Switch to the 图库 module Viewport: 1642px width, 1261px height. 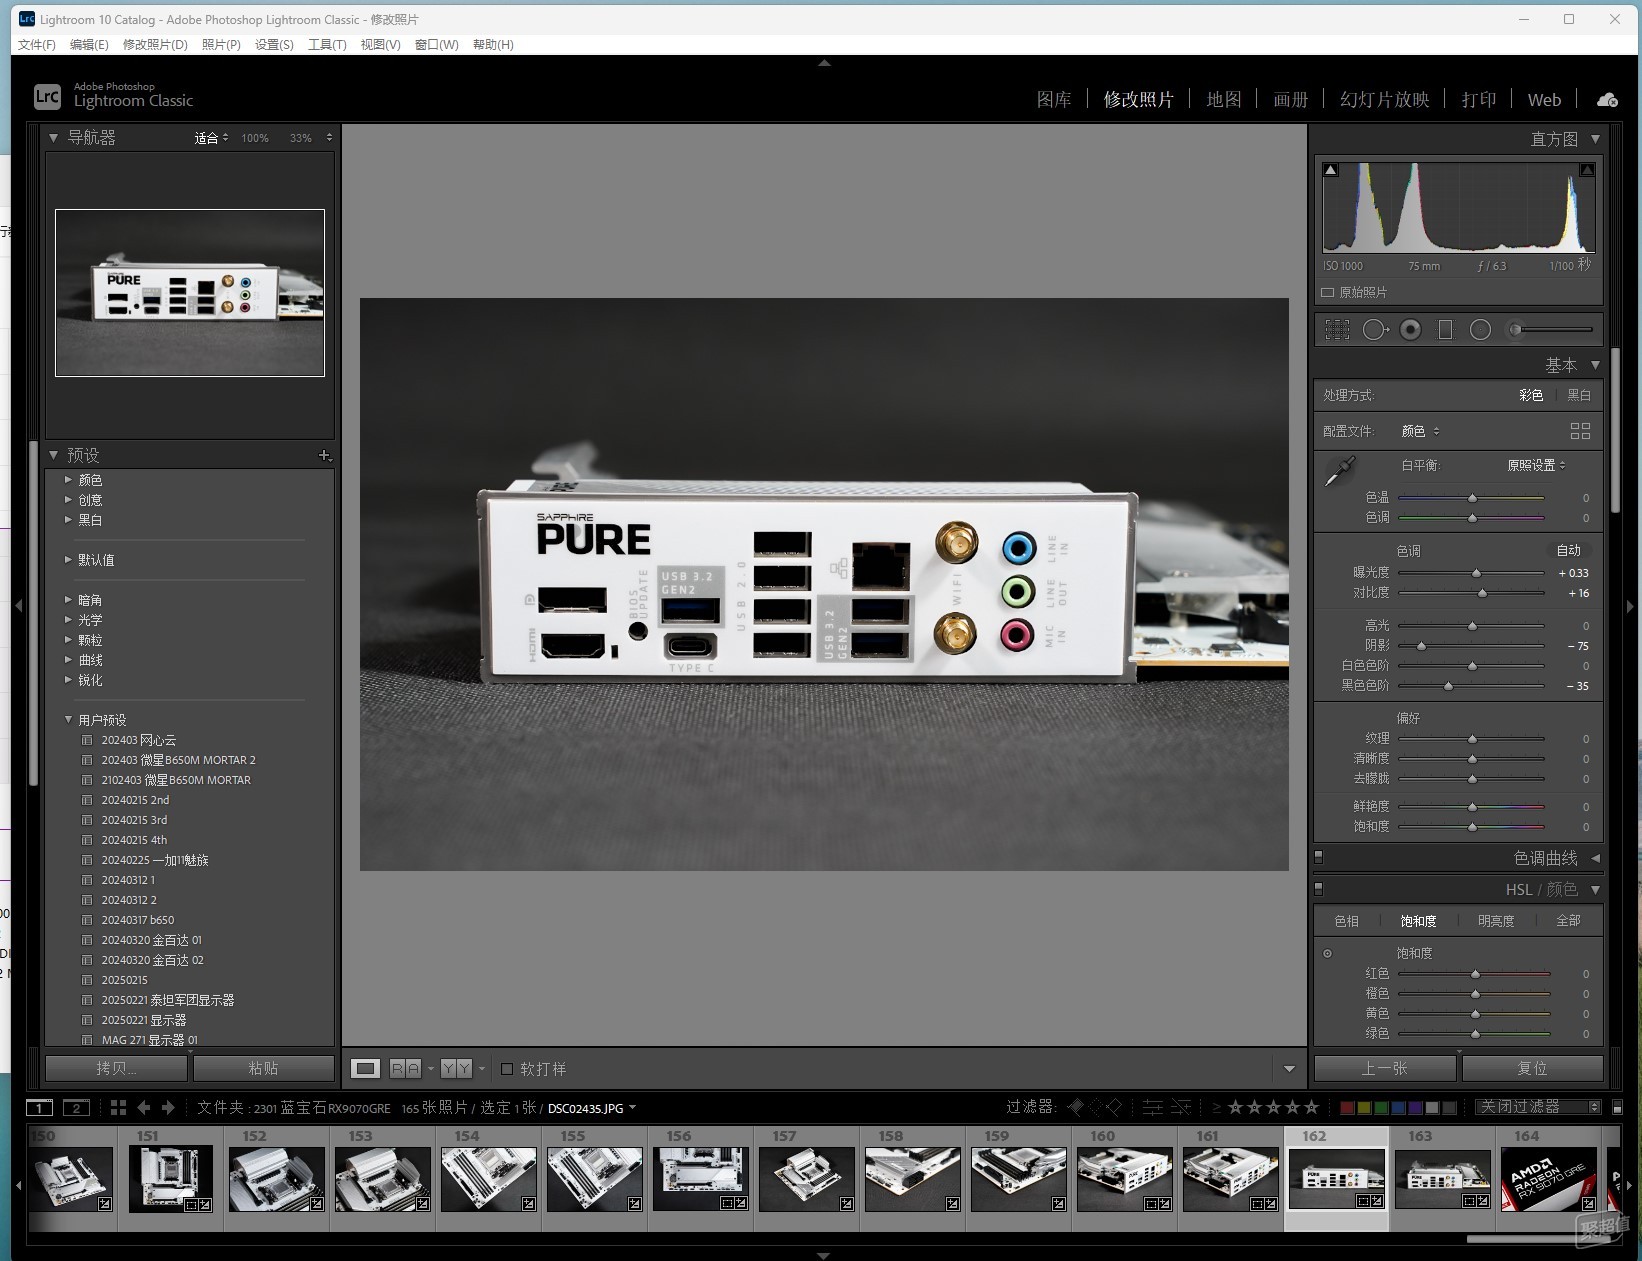(x=1054, y=100)
